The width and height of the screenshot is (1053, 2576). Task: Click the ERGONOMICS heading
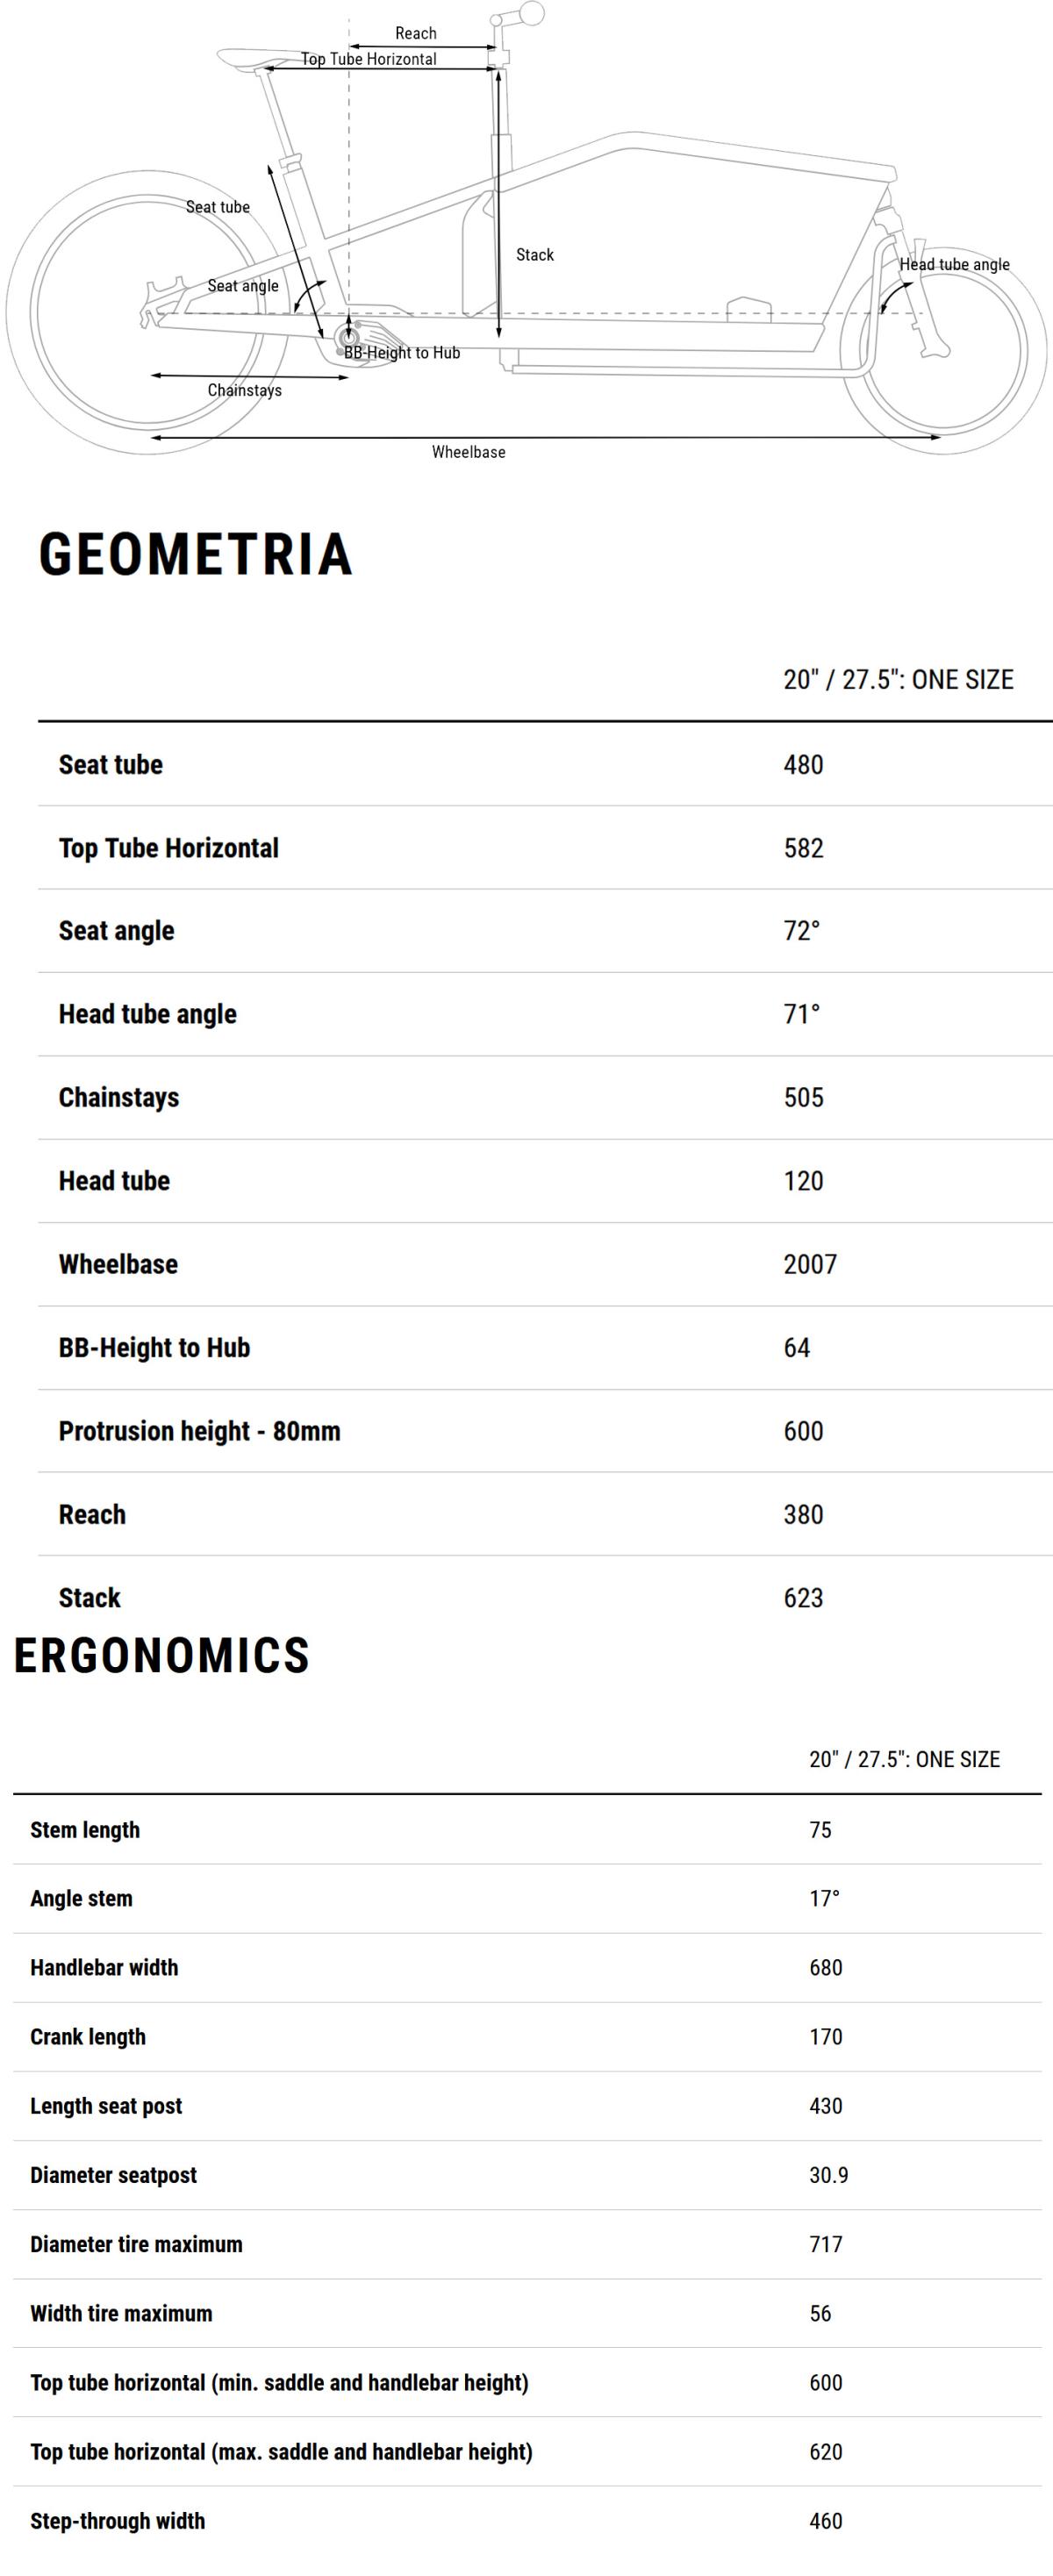point(162,1655)
